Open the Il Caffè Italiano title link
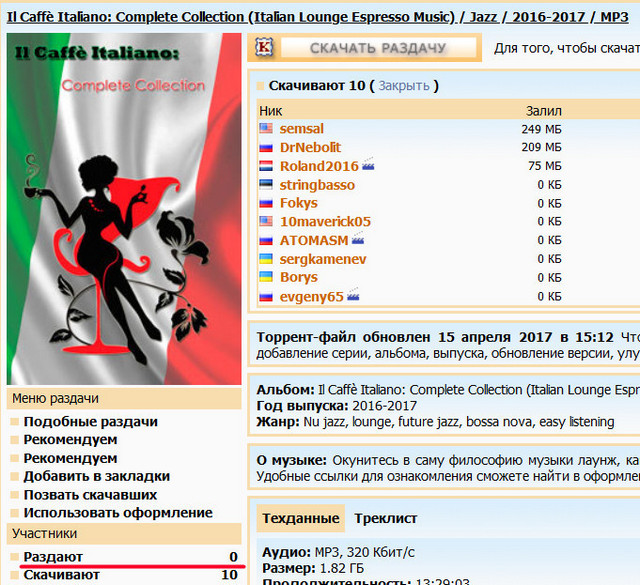This screenshot has width=640, height=585. (x=318, y=17)
